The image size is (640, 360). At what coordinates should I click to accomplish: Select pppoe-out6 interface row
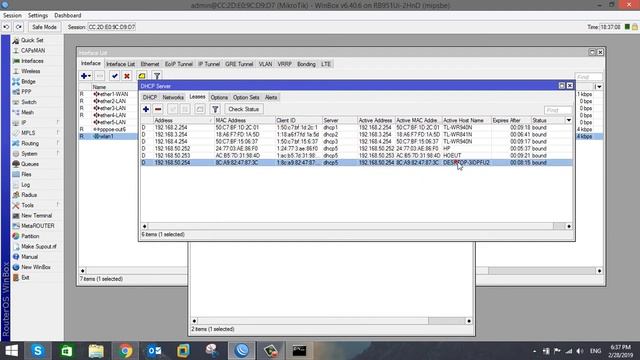pyautogui.click(x=108, y=129)
